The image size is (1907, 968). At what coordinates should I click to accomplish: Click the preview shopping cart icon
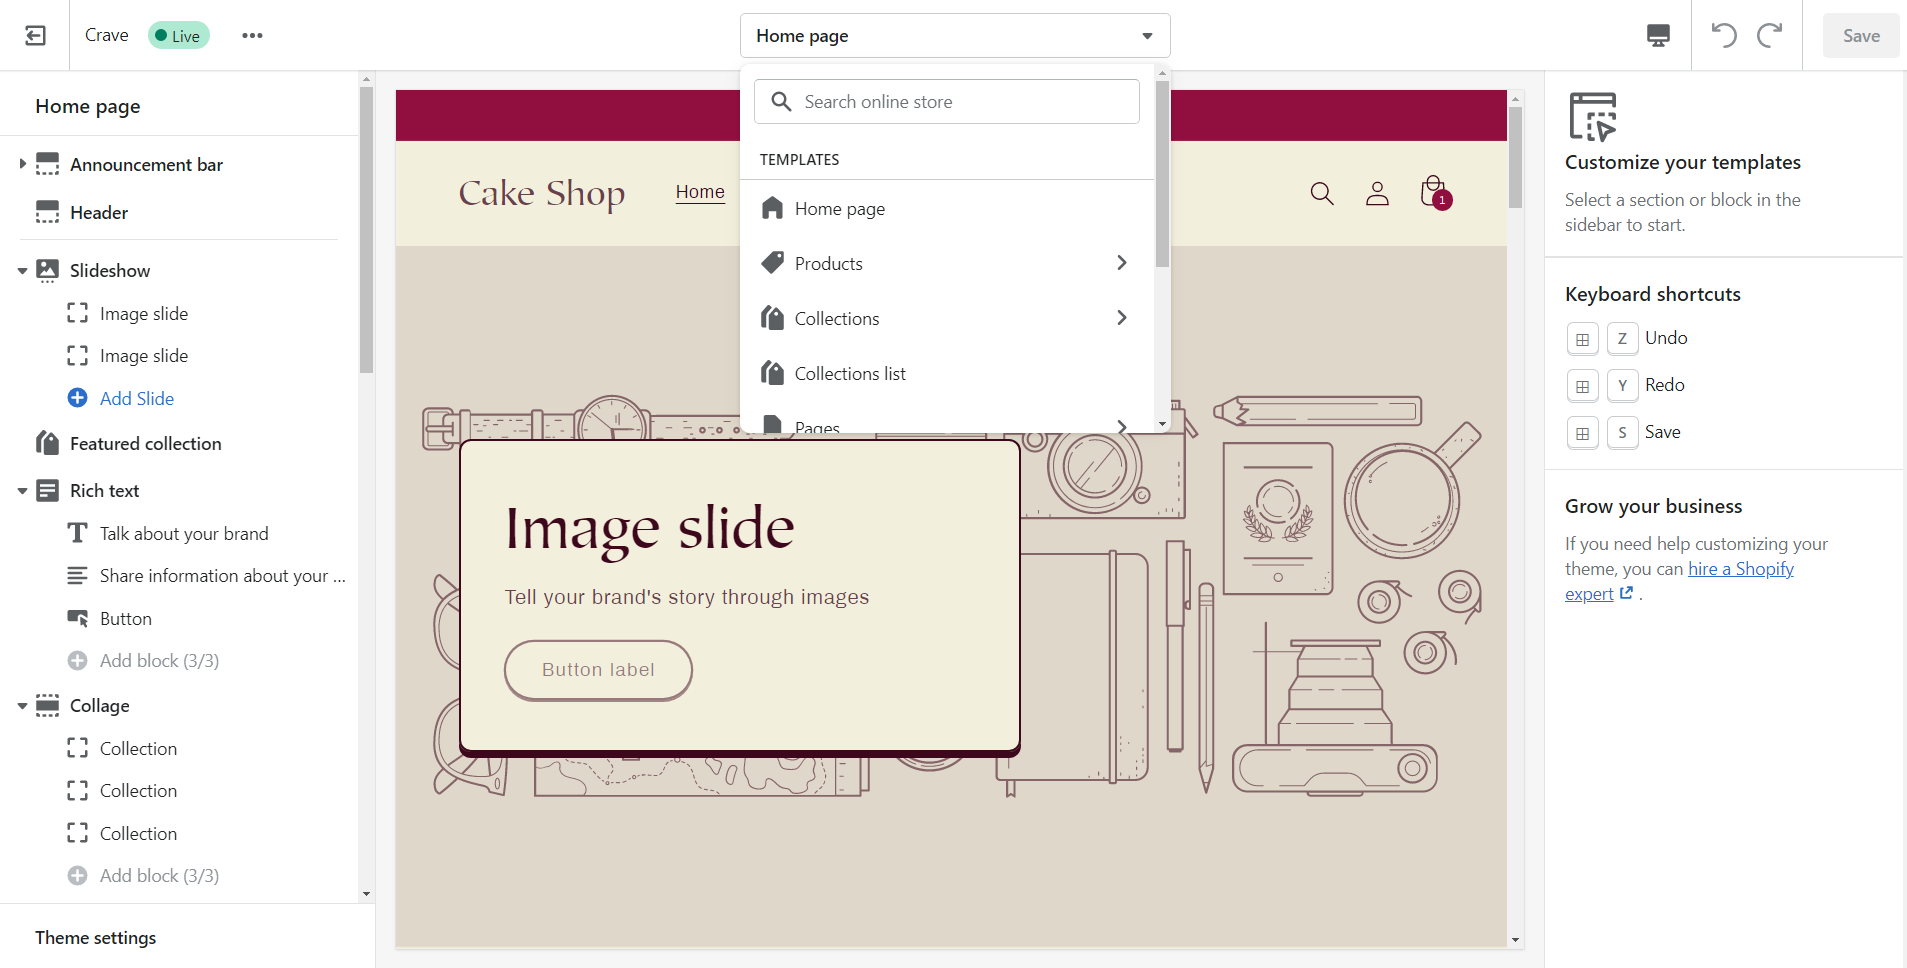(x=1435, y=192)
